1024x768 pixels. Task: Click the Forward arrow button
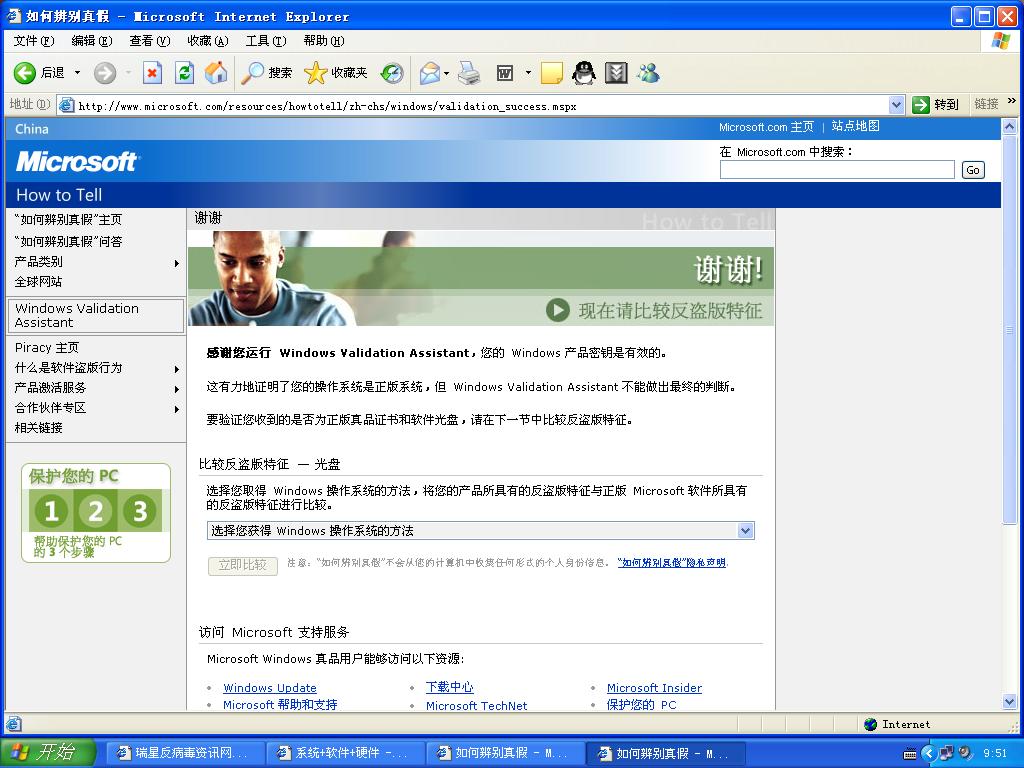tap(104, 72)
